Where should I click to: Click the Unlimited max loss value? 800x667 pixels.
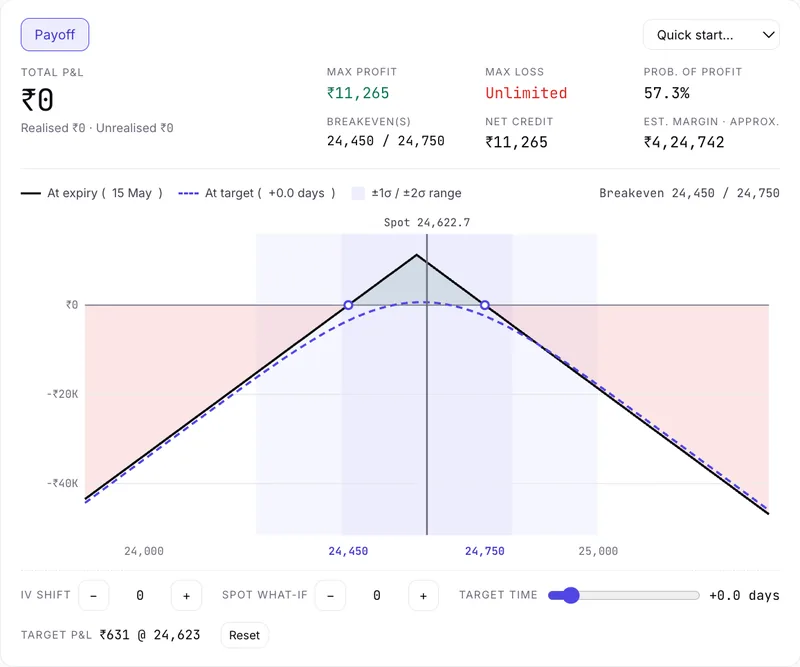[x=526, y=93]
